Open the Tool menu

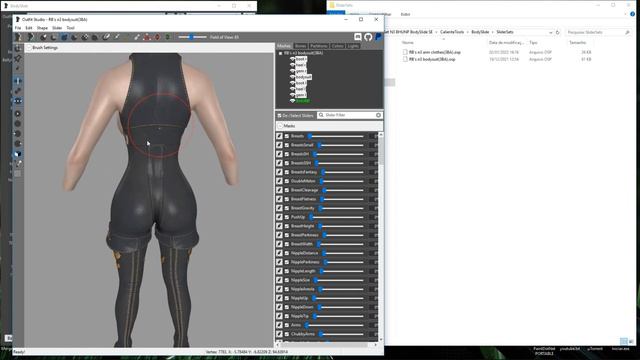pyautogui.click(x=71, y=28)
